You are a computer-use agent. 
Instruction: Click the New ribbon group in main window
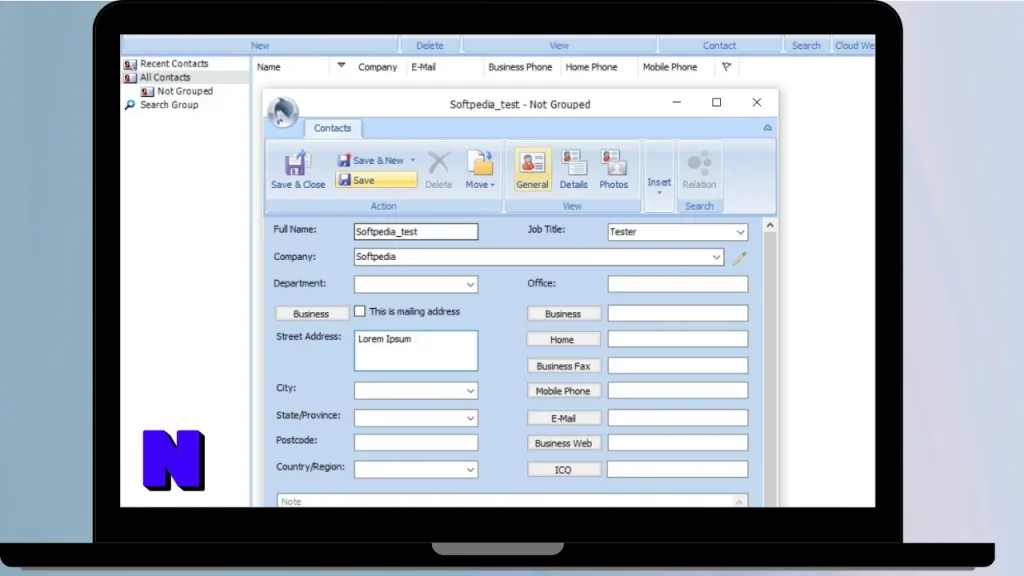tap(260, 46)
